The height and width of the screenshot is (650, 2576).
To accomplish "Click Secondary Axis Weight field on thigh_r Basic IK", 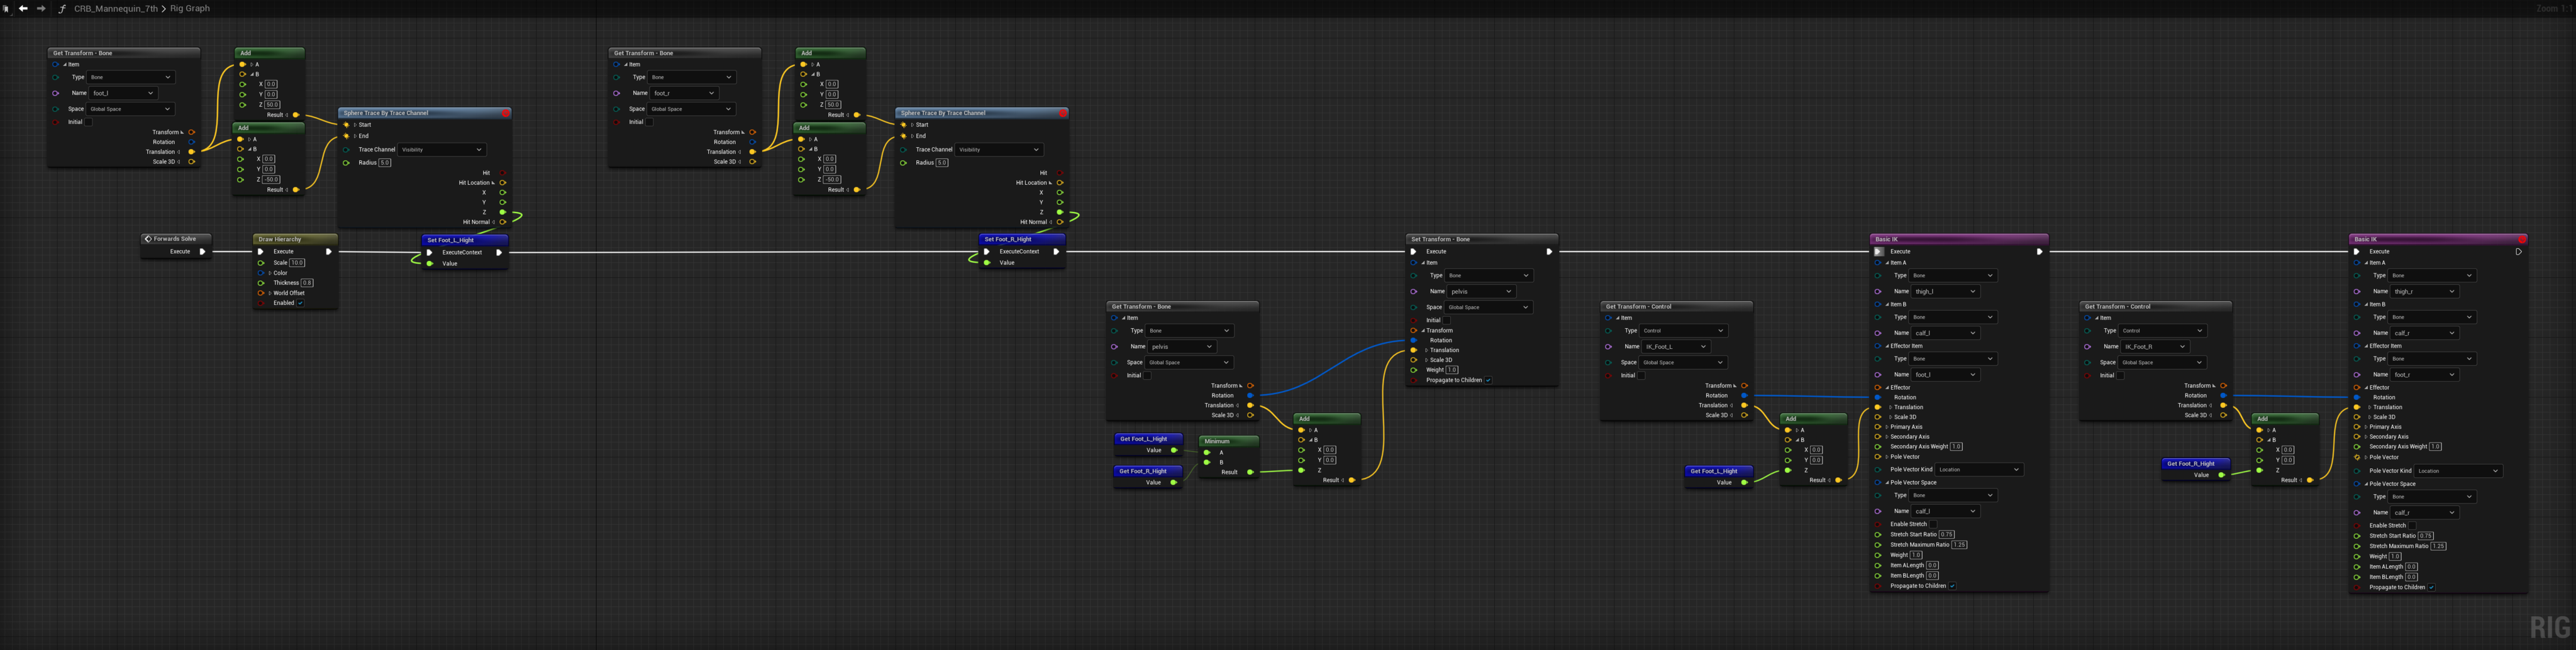I will (2436, 447).
